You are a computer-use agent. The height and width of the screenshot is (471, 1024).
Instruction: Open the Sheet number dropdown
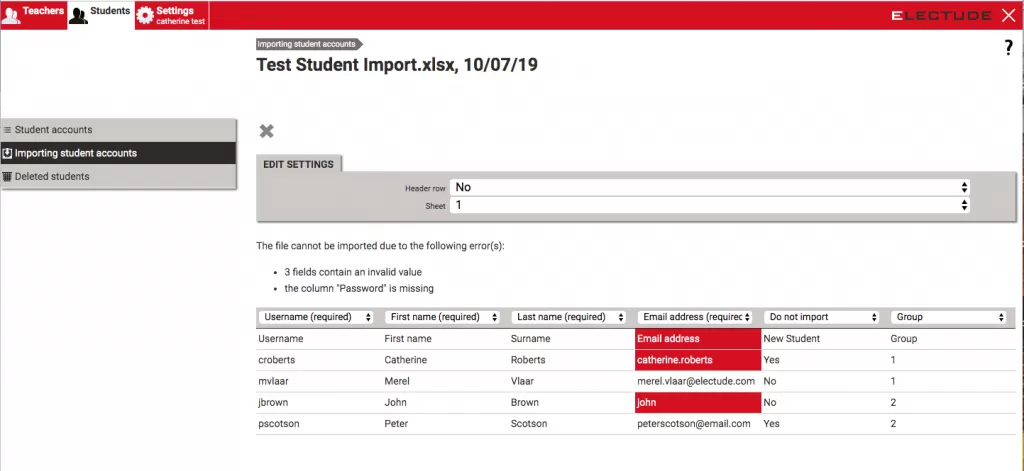click(x=710, y=205)
